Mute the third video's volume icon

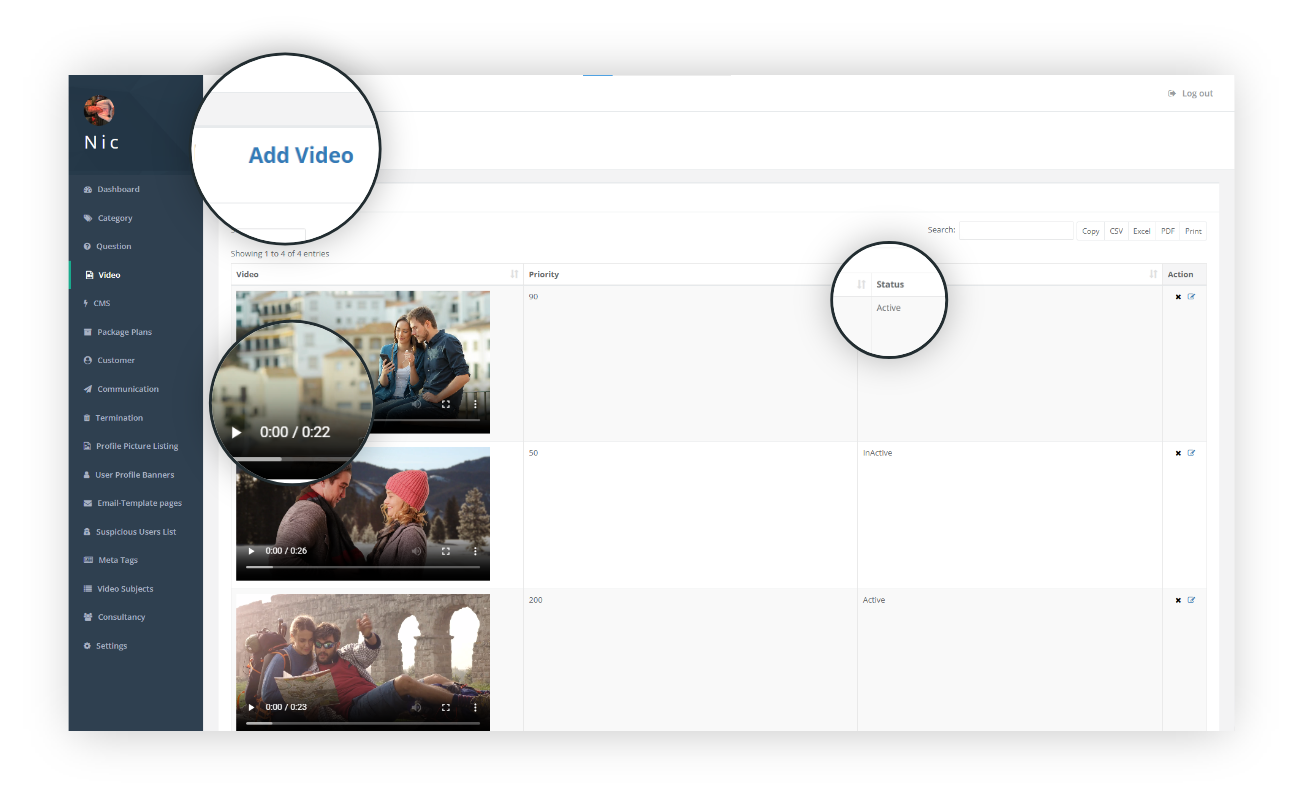[417, 707]
